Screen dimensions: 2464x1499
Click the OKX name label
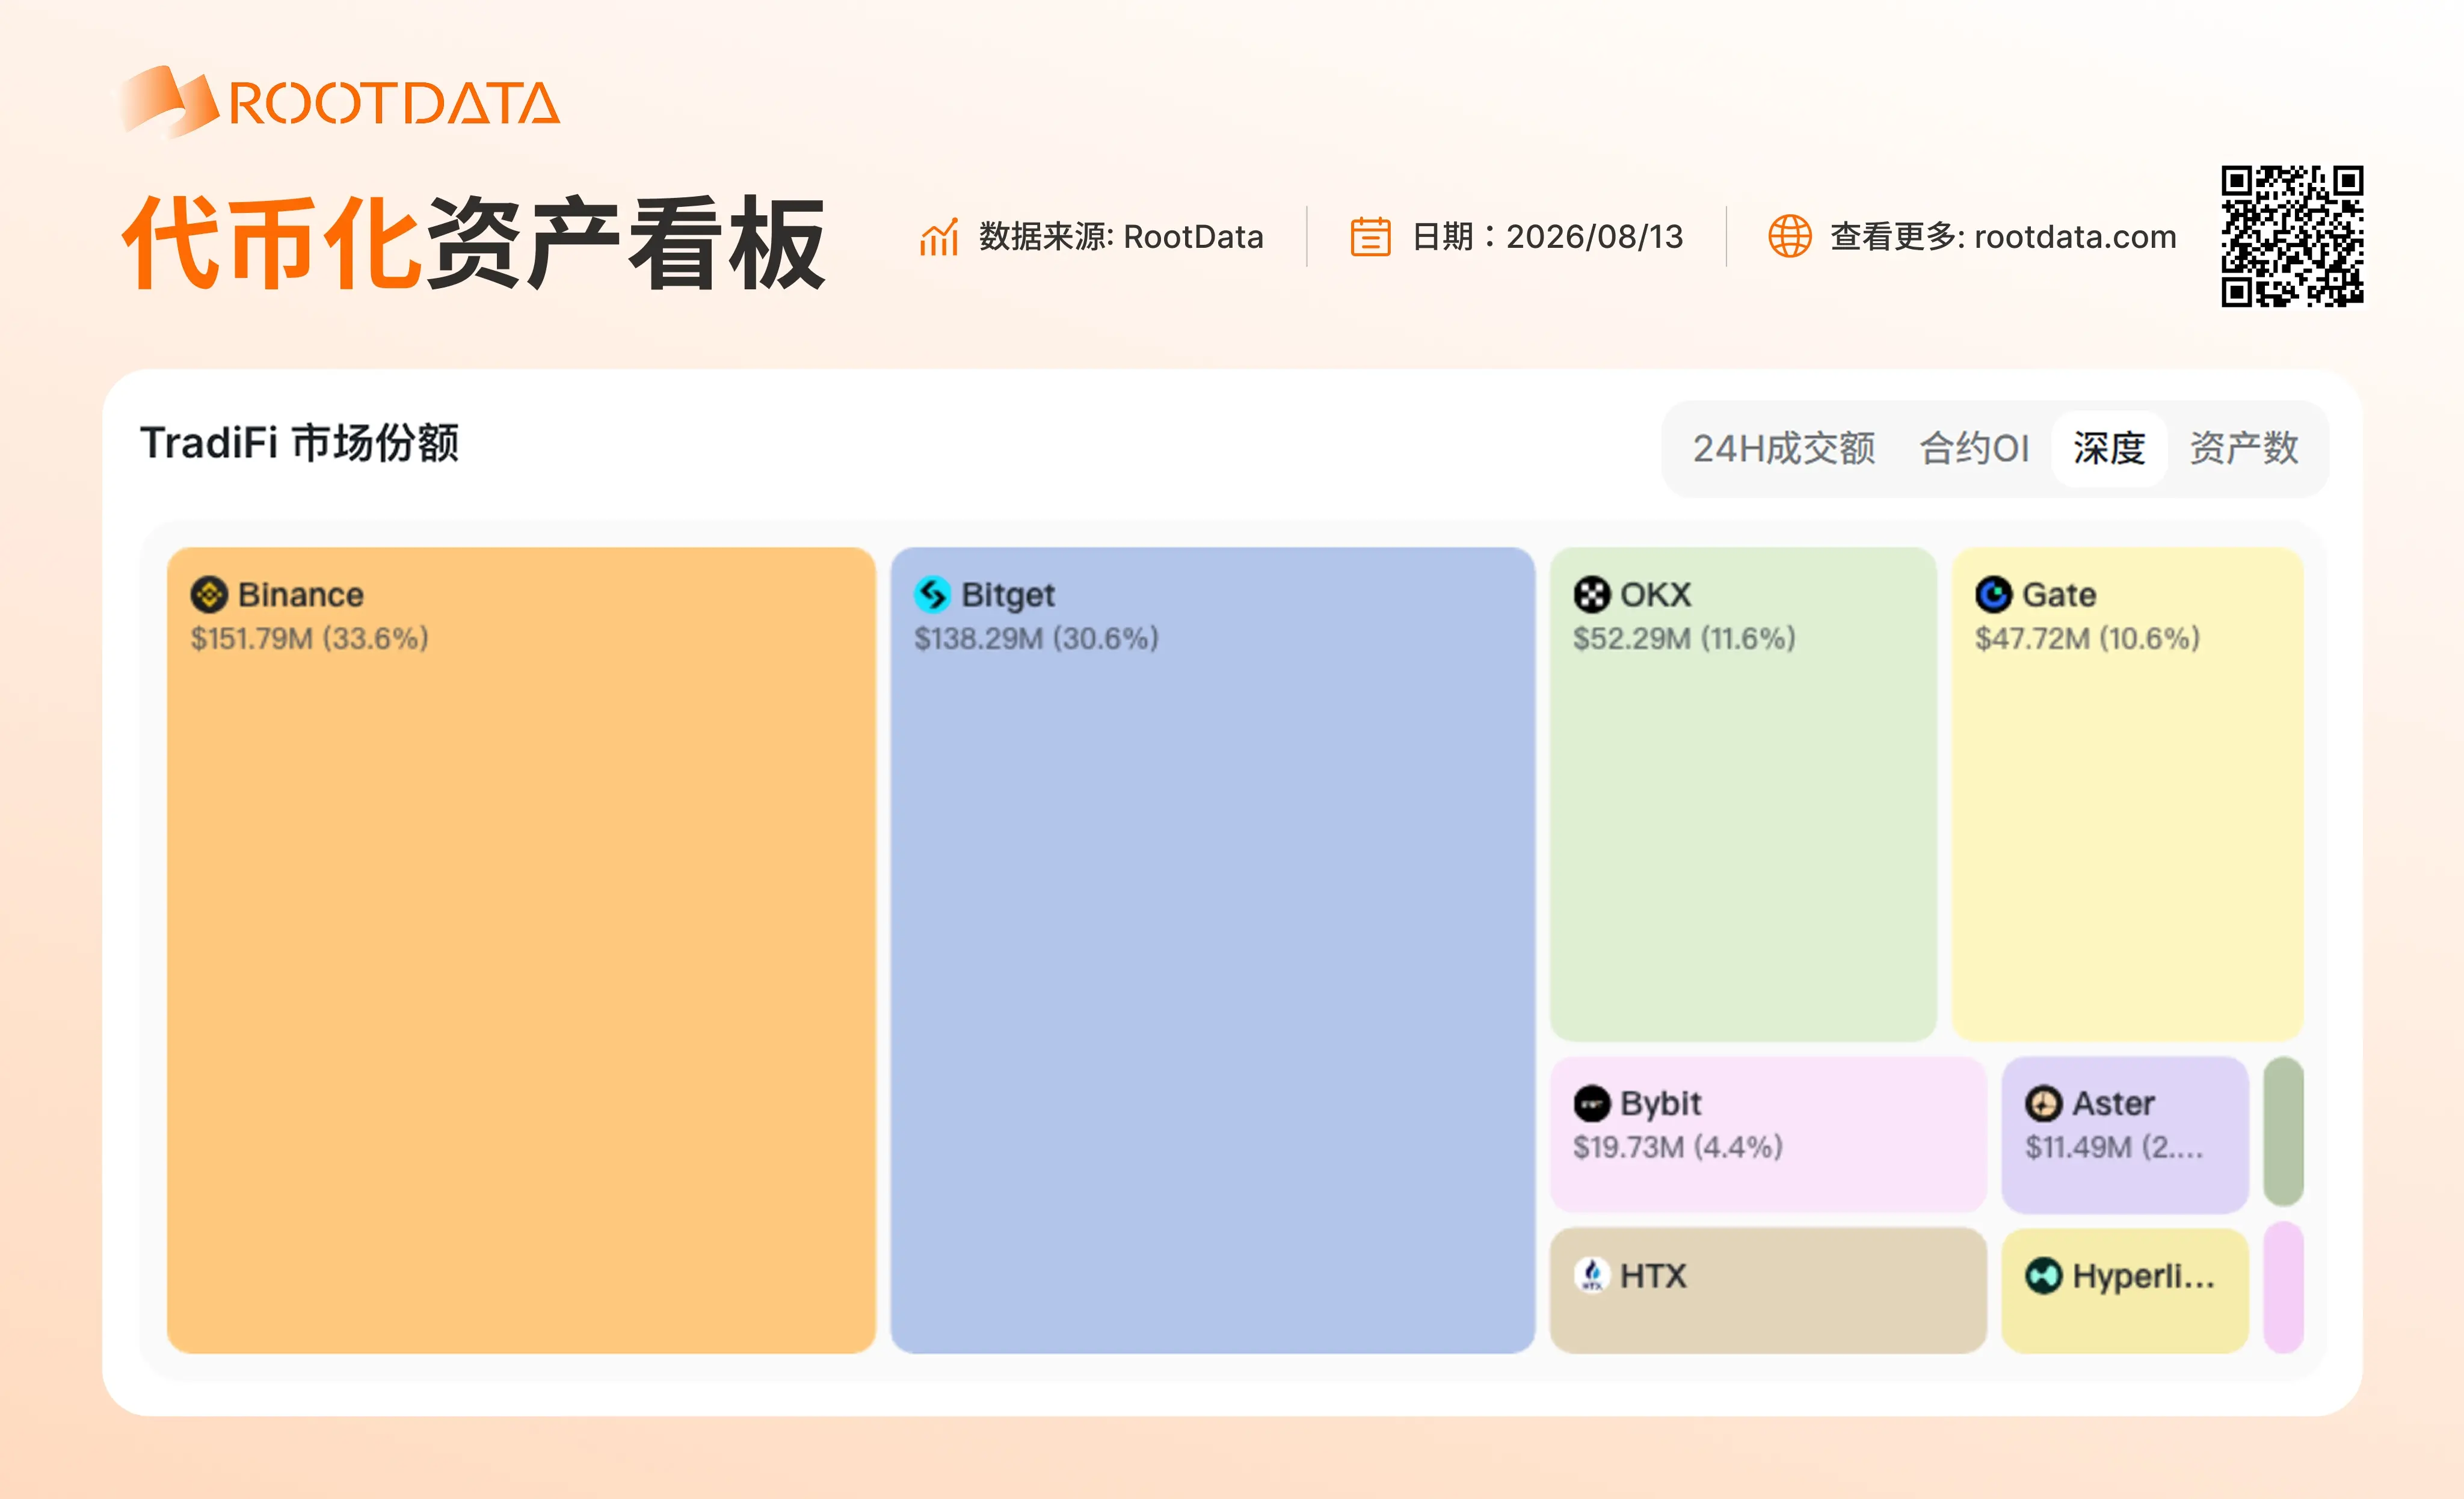(x=1656, y=595)
